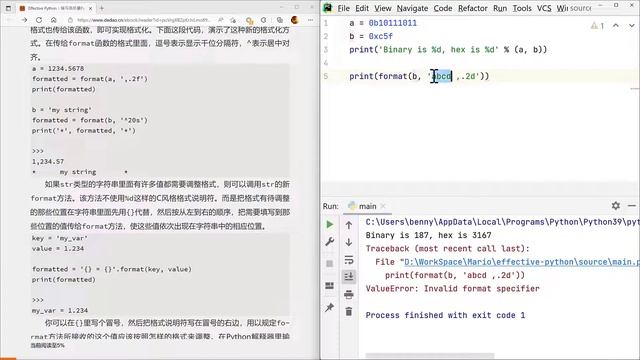Viewport: 640px width, 360px height.
Task: Open Run panel settings gear
Action: pyautogui.click(x=616, y=206)
